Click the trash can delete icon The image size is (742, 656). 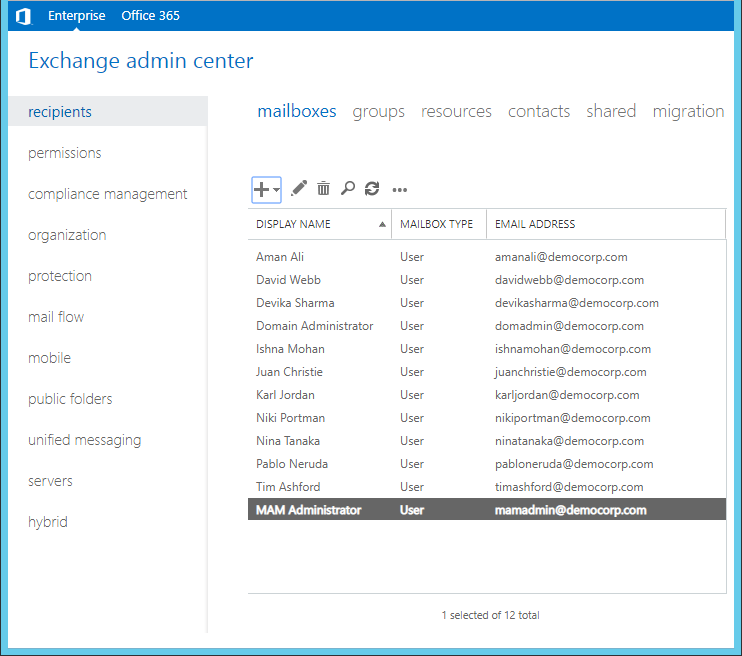[x=323, y=188]
